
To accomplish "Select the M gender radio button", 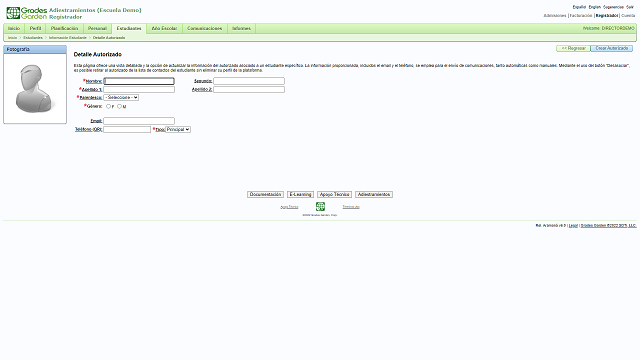I will pyautogui.click(x=120, y=107).
